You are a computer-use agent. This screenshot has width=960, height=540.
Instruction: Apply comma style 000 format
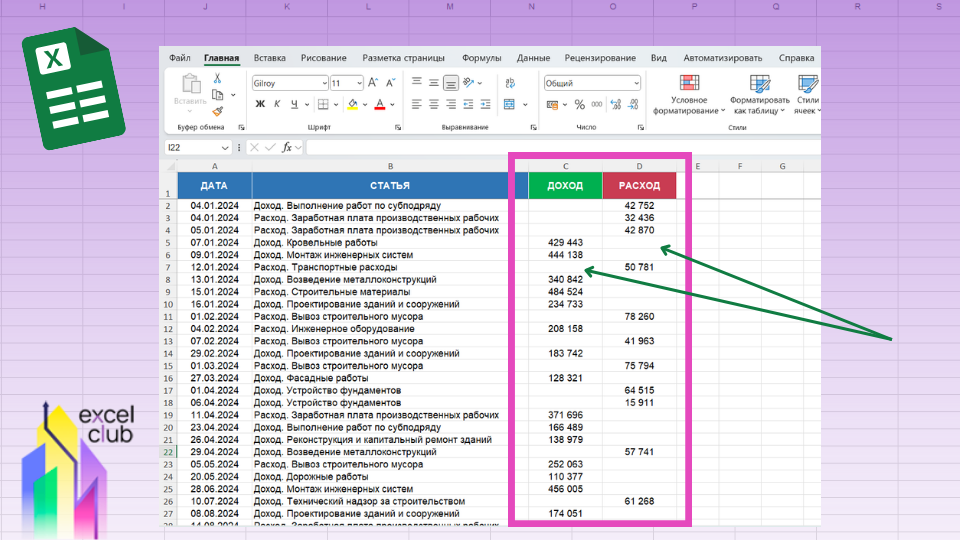click(x=597, y=105)
